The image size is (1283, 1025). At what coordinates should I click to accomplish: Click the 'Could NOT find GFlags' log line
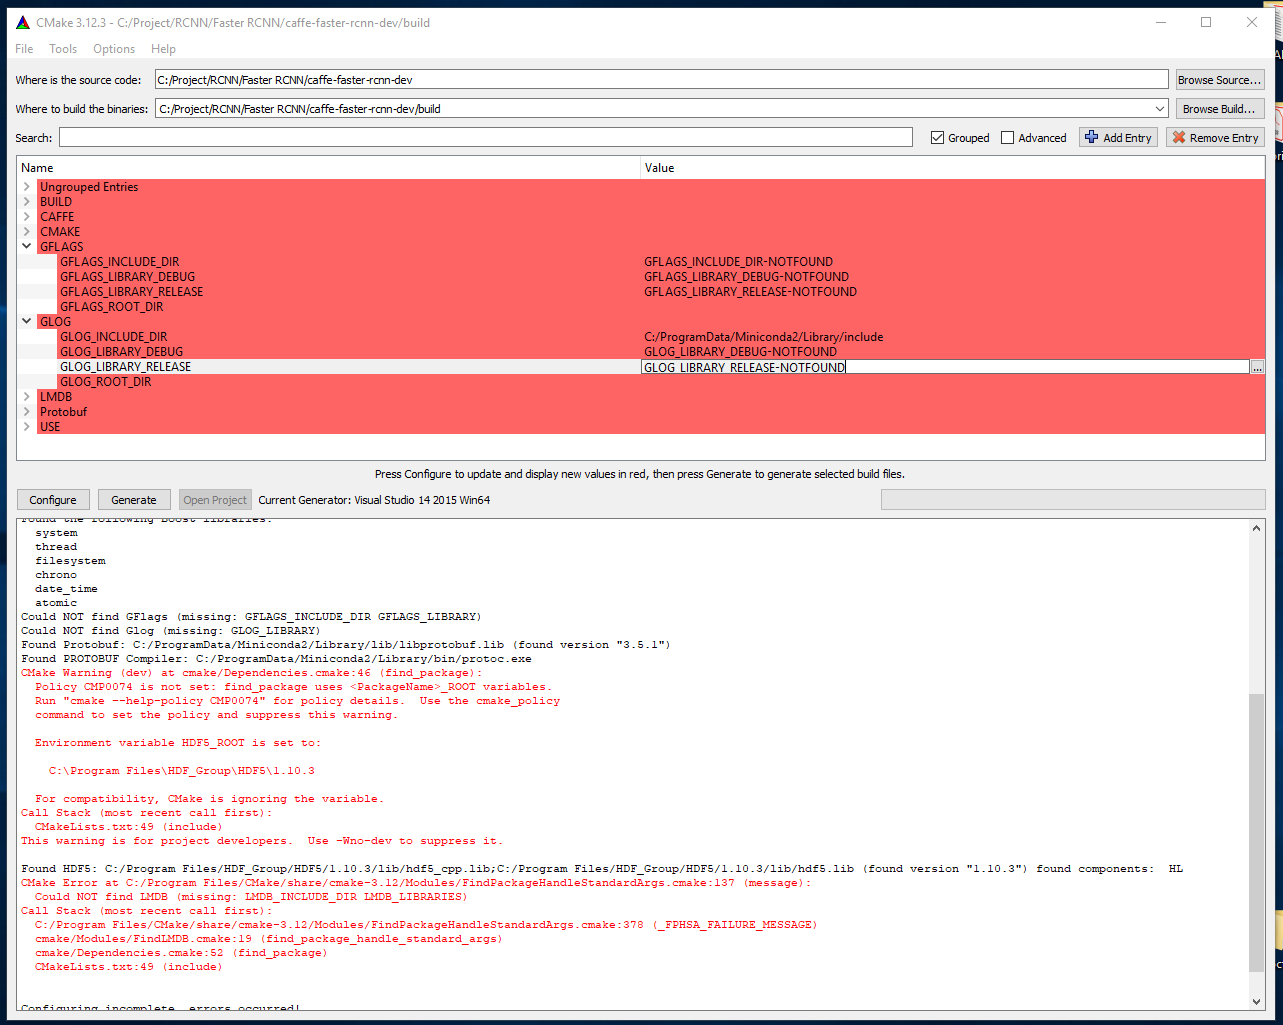click(251, 617)
